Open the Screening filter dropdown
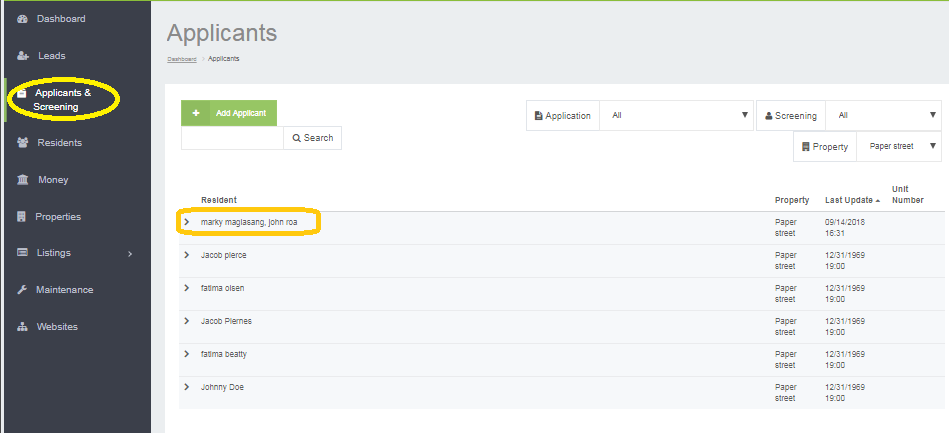This screenshot has height=433, width=949. [885, 116]
